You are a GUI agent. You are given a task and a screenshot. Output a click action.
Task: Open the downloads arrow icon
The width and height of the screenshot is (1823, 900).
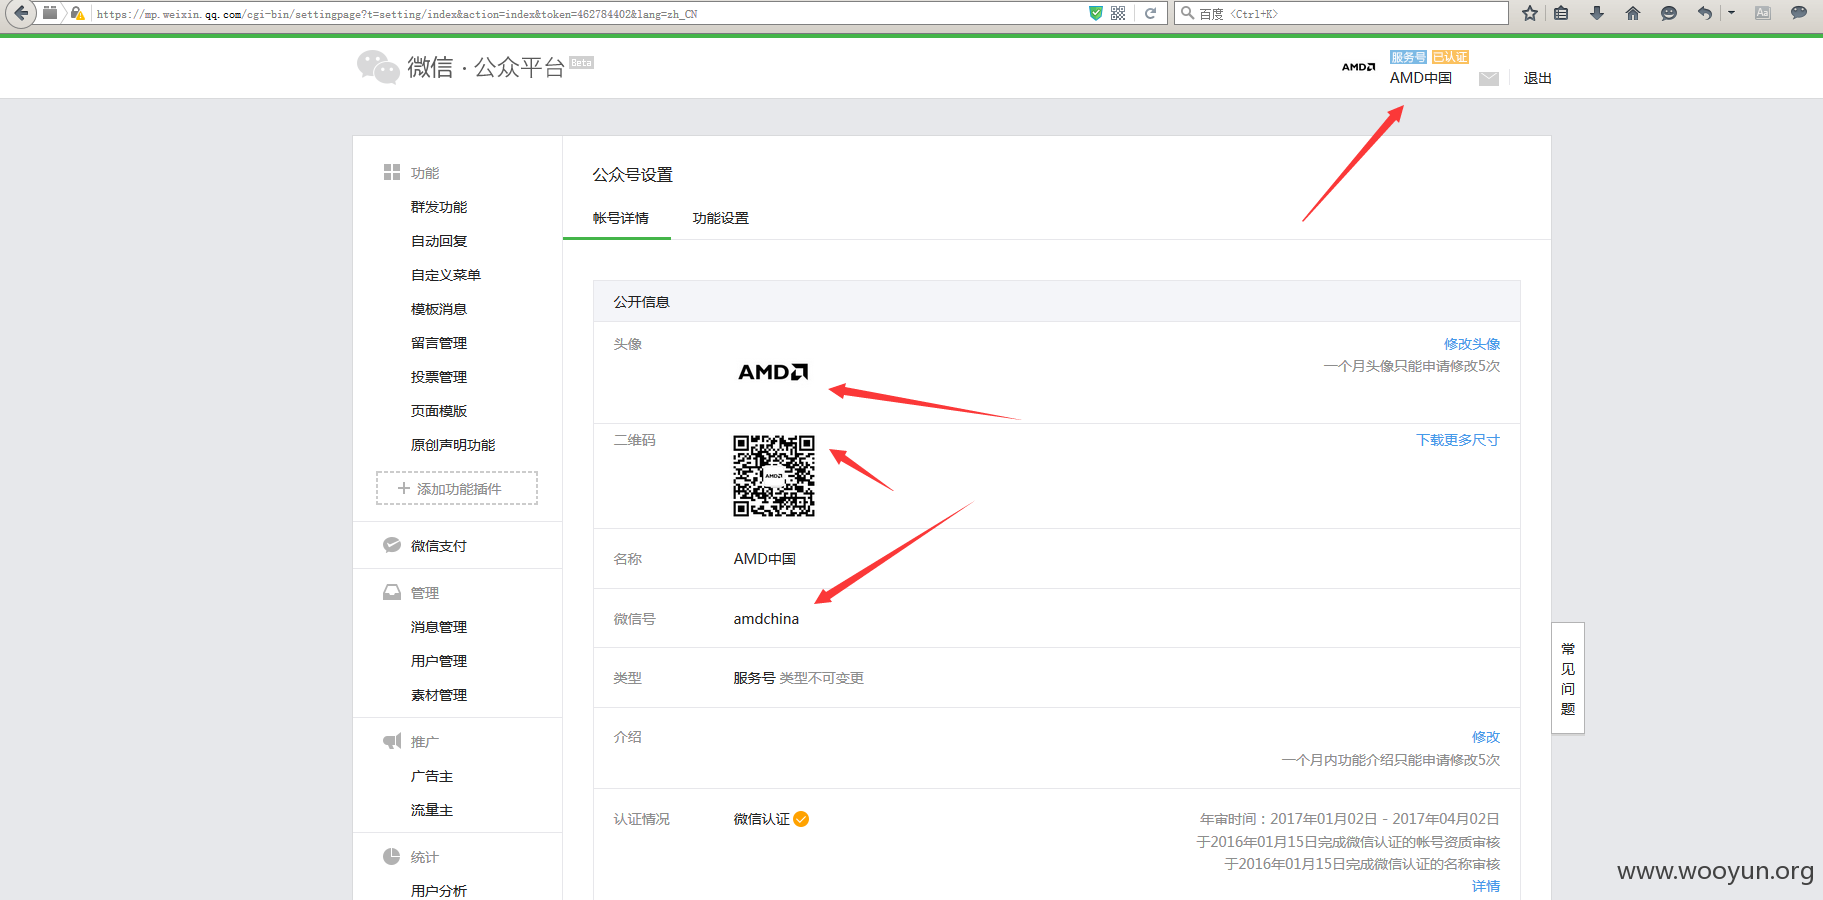coord(1597,13)
